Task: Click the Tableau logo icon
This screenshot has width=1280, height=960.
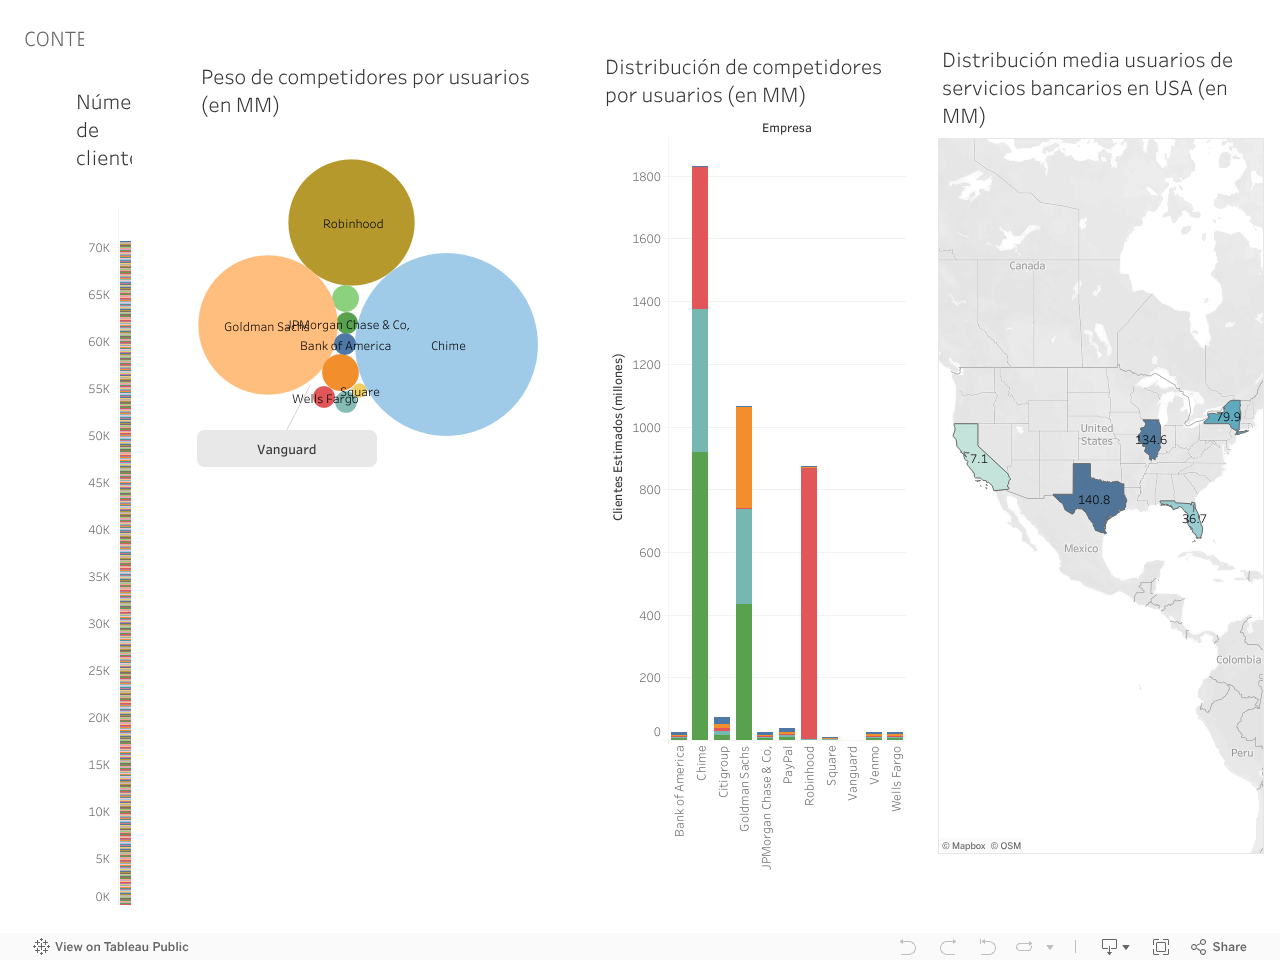Action: pyautogui.click(x=41, y=947)
